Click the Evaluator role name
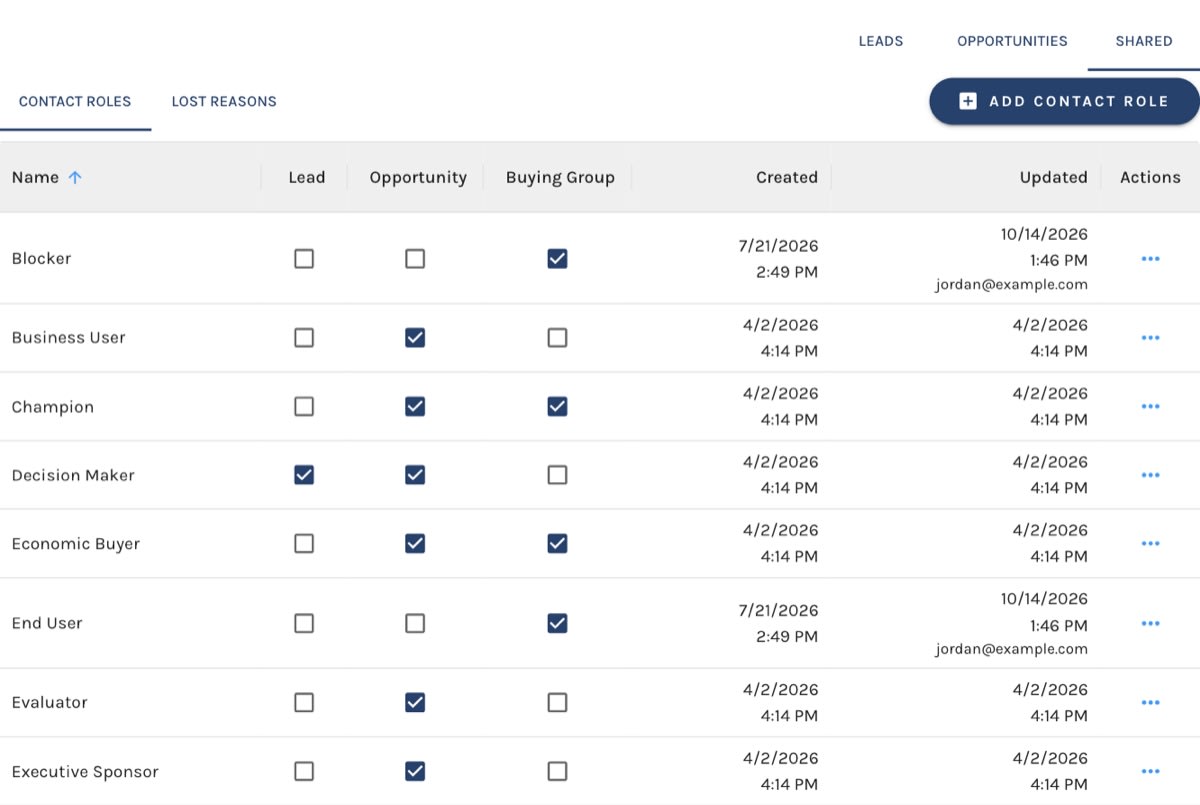This screenshot has width=1200, height=805. [50, 702]
